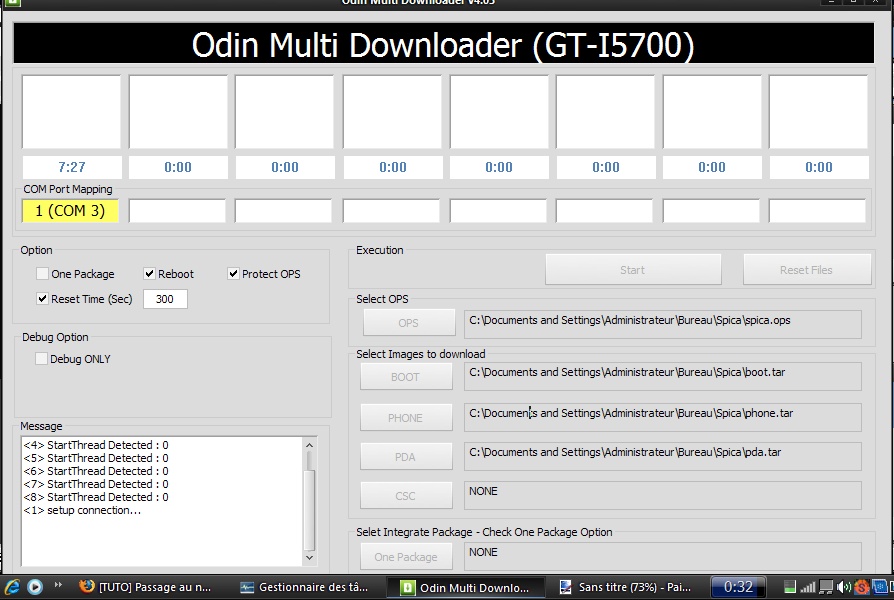The width and height of the screenshot is (894, 600).
Task: Click the OPS file select button
Action: click(409, 323)
